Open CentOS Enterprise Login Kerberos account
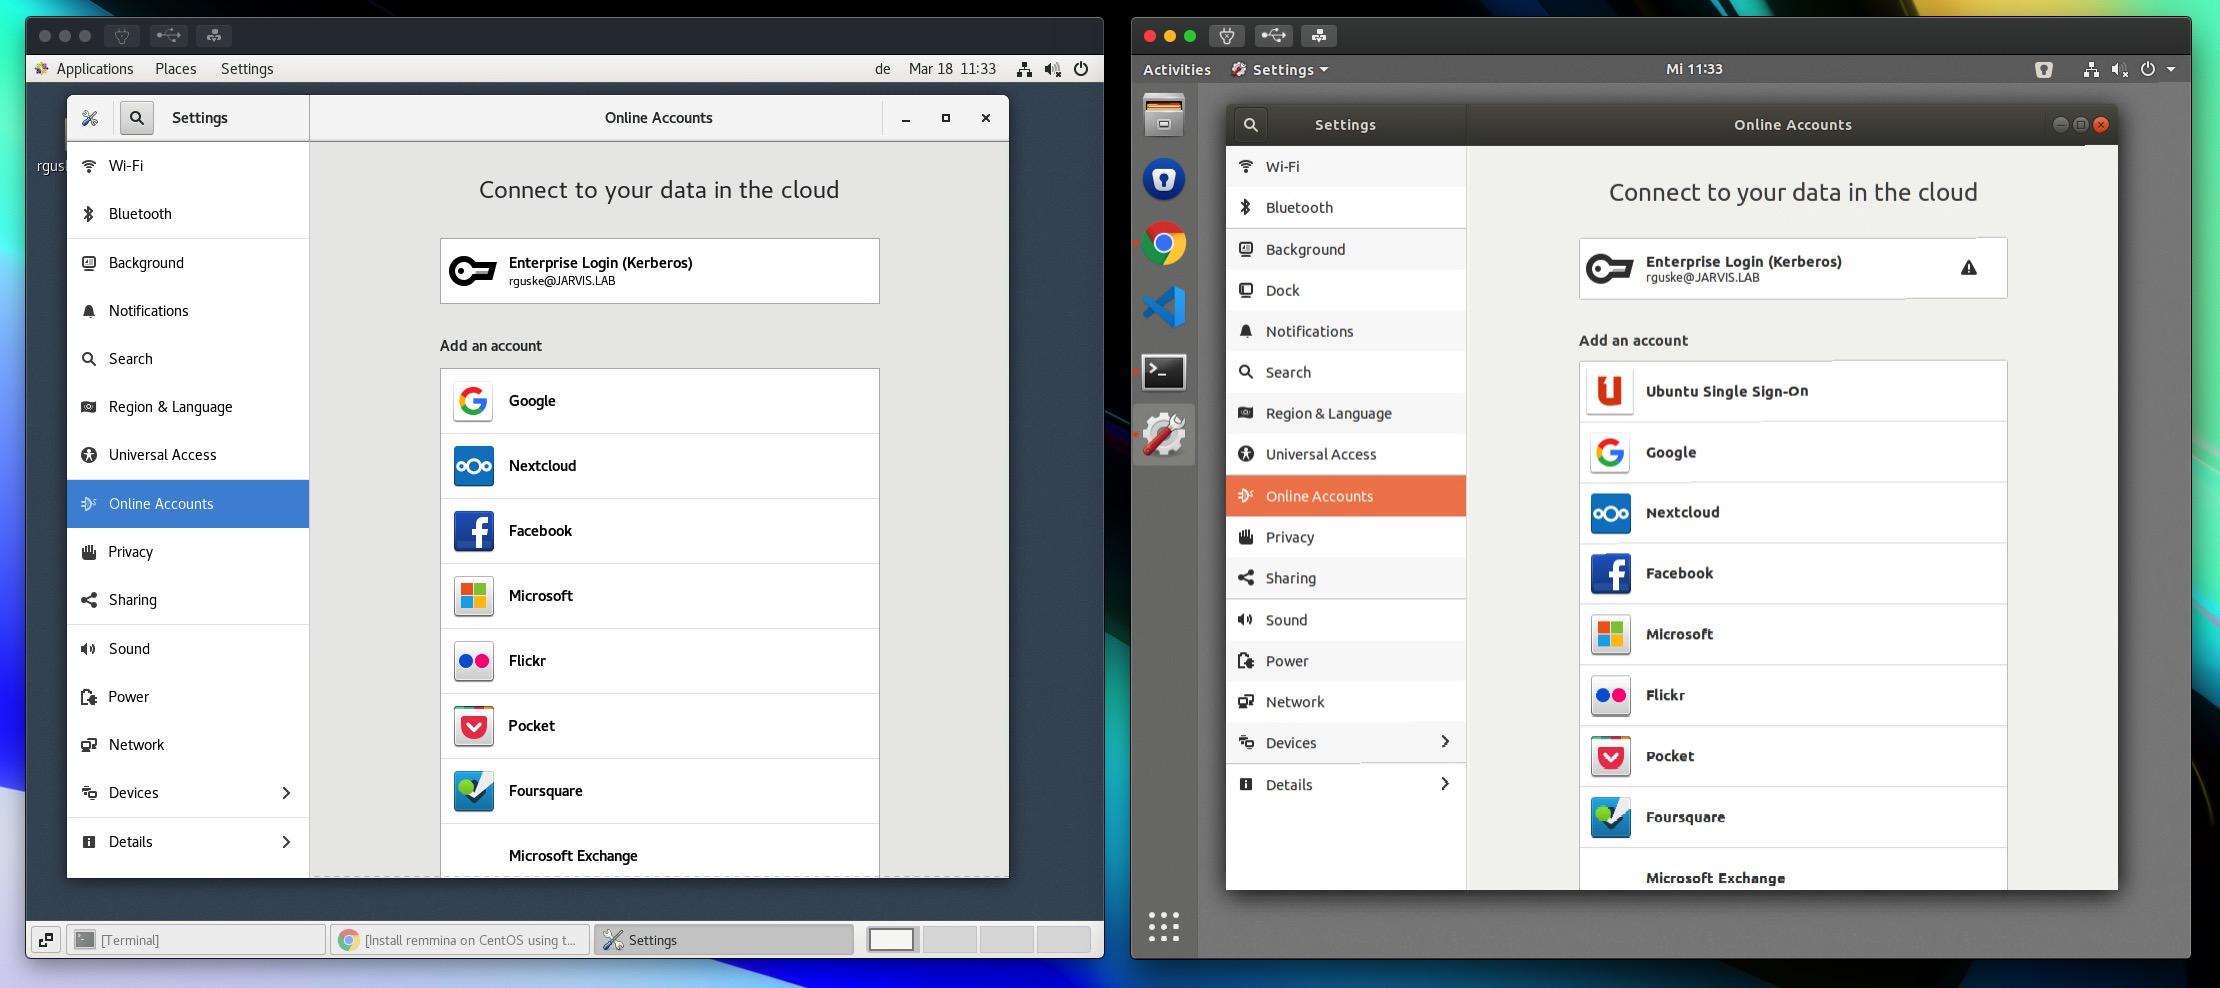This screenshot has height=988, width=2220. pos(660,271)
